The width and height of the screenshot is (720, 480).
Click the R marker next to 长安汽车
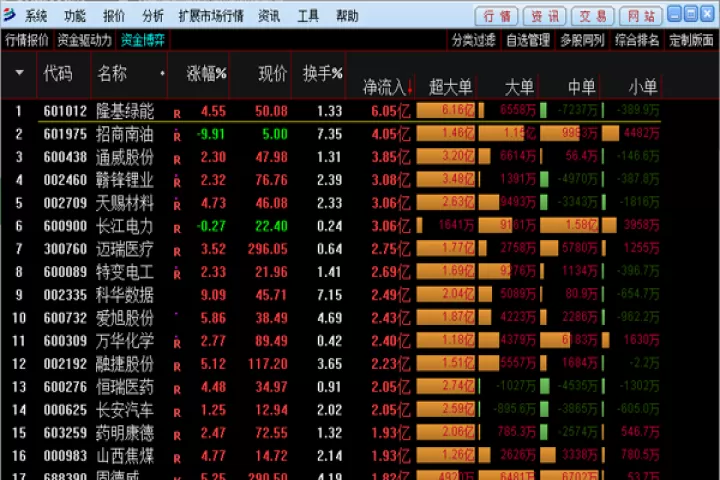[x=177, y=412]
